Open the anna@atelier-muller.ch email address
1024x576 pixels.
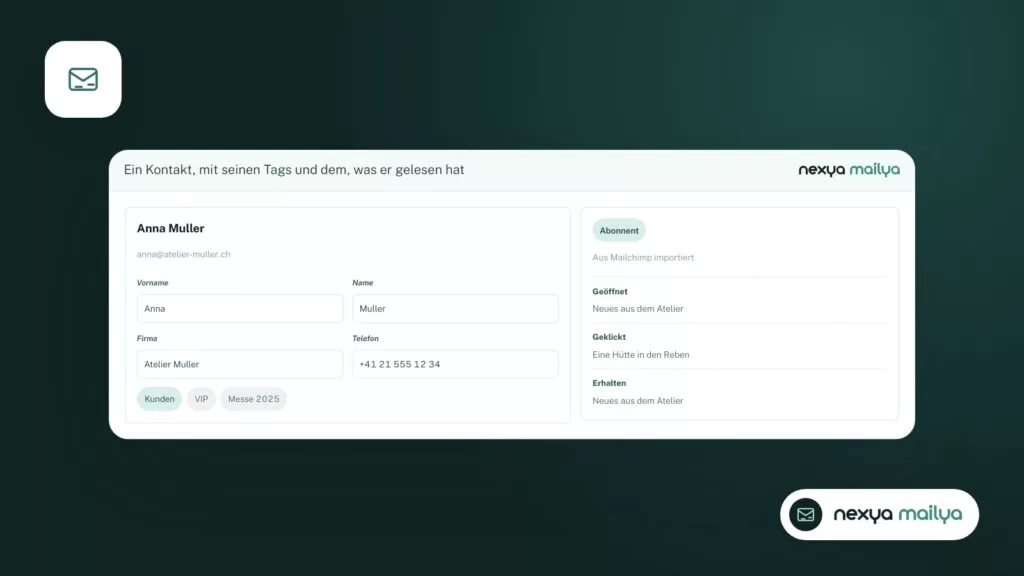(x=184, y=255)
